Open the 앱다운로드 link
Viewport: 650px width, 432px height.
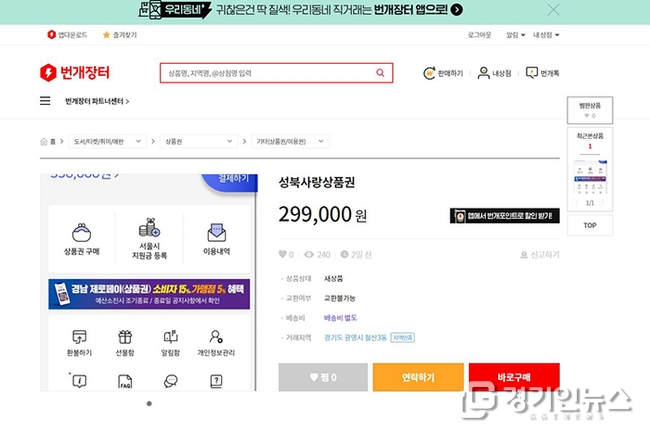click(67, 35)
